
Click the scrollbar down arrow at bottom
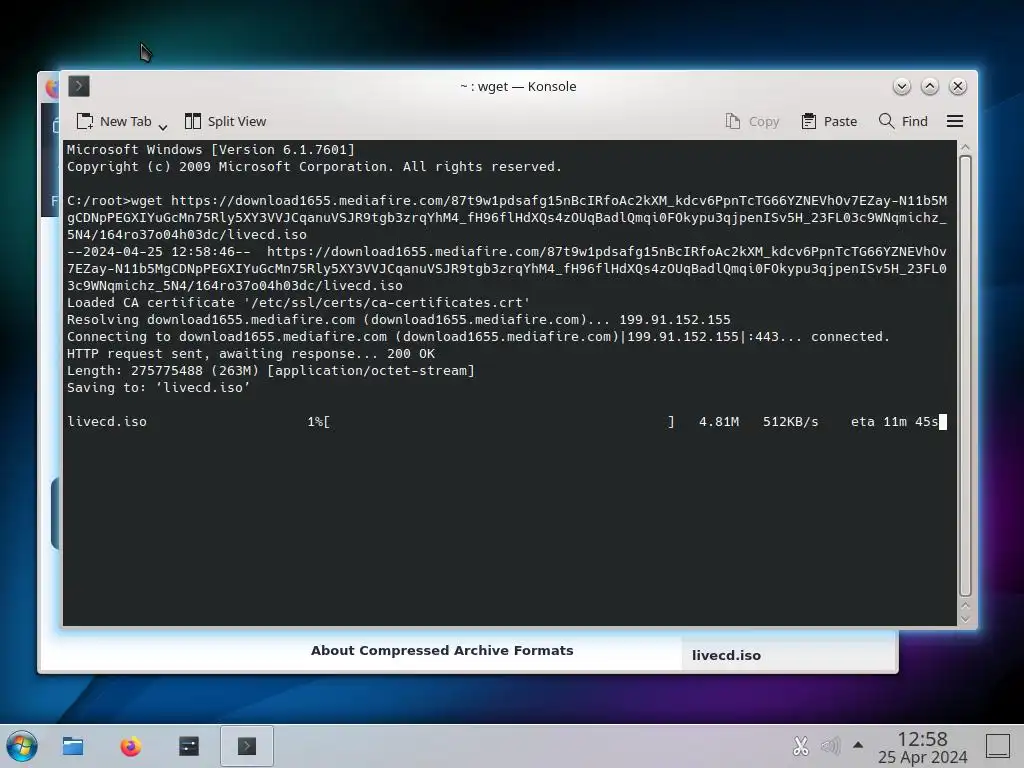tap(965, 619)
